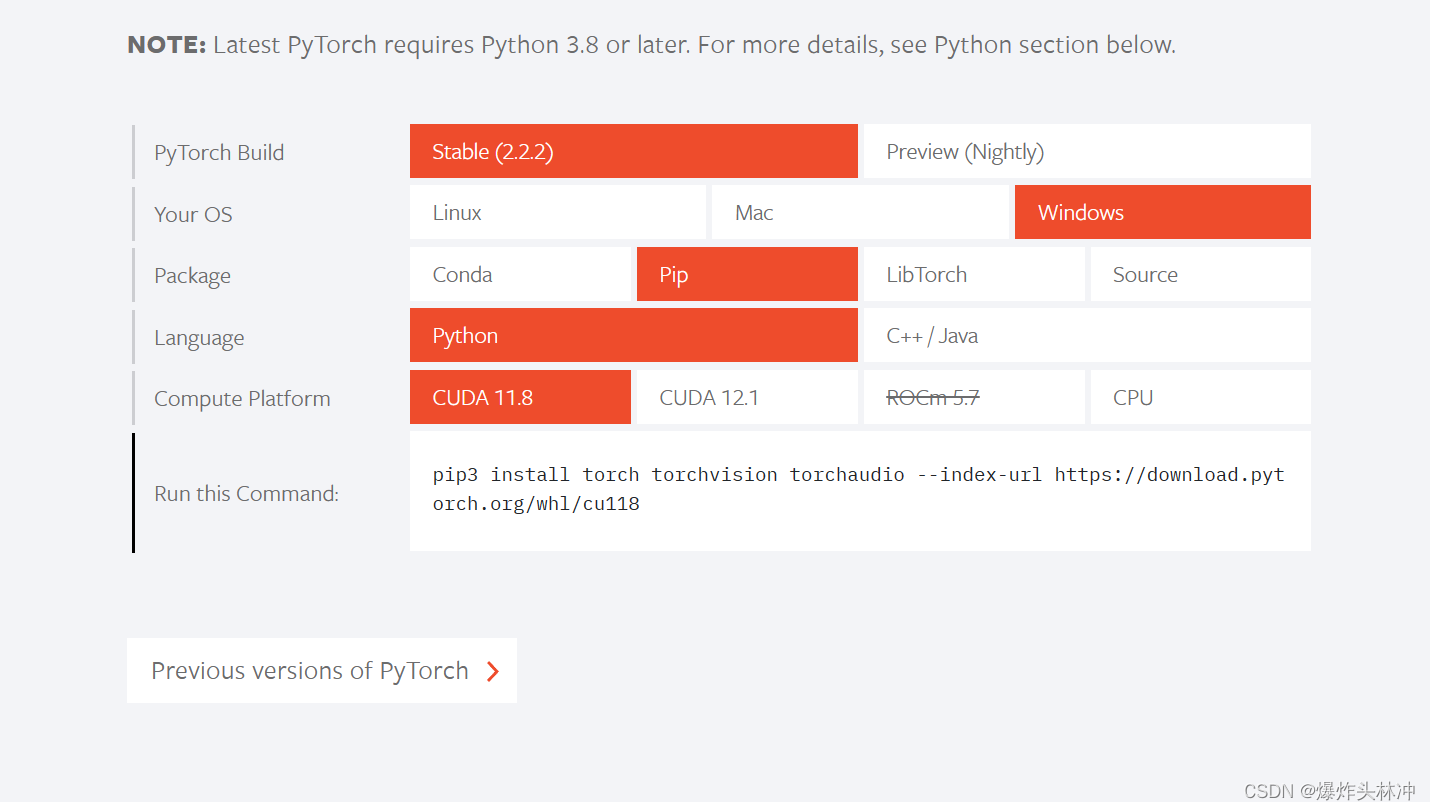The height and width of the screenshot is (810, 1430).
Task: Choose the LibTorch package
Action: pos(973,275)
